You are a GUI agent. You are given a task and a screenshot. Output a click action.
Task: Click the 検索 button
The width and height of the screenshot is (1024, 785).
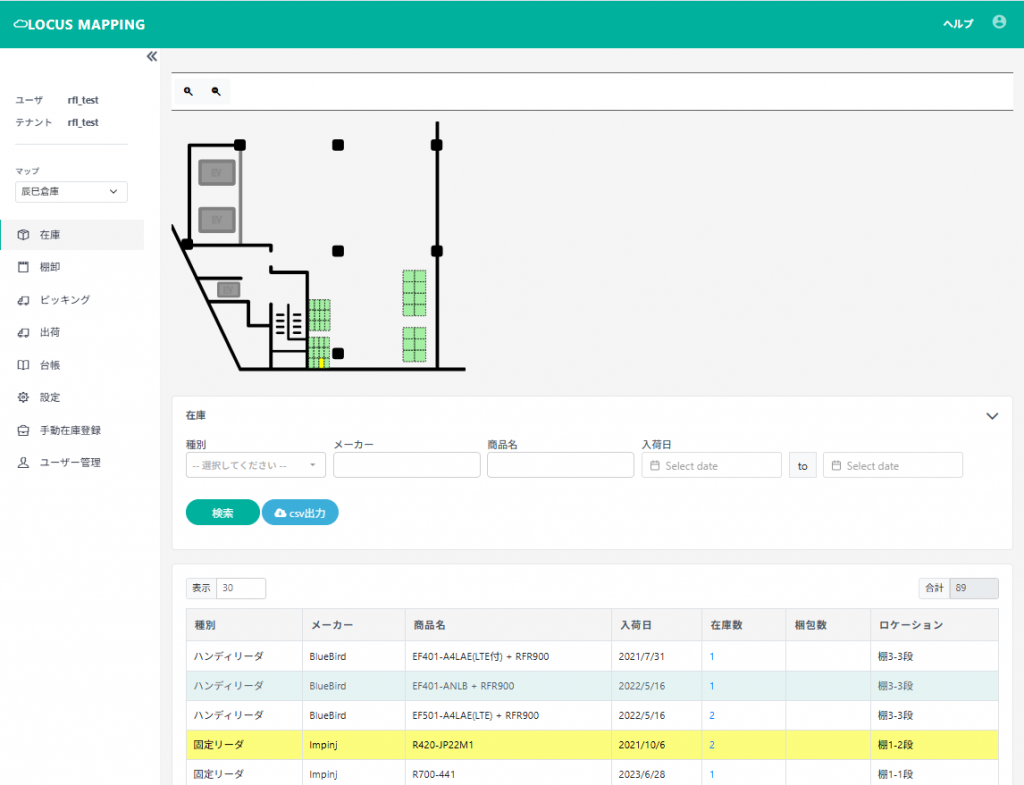222,513
